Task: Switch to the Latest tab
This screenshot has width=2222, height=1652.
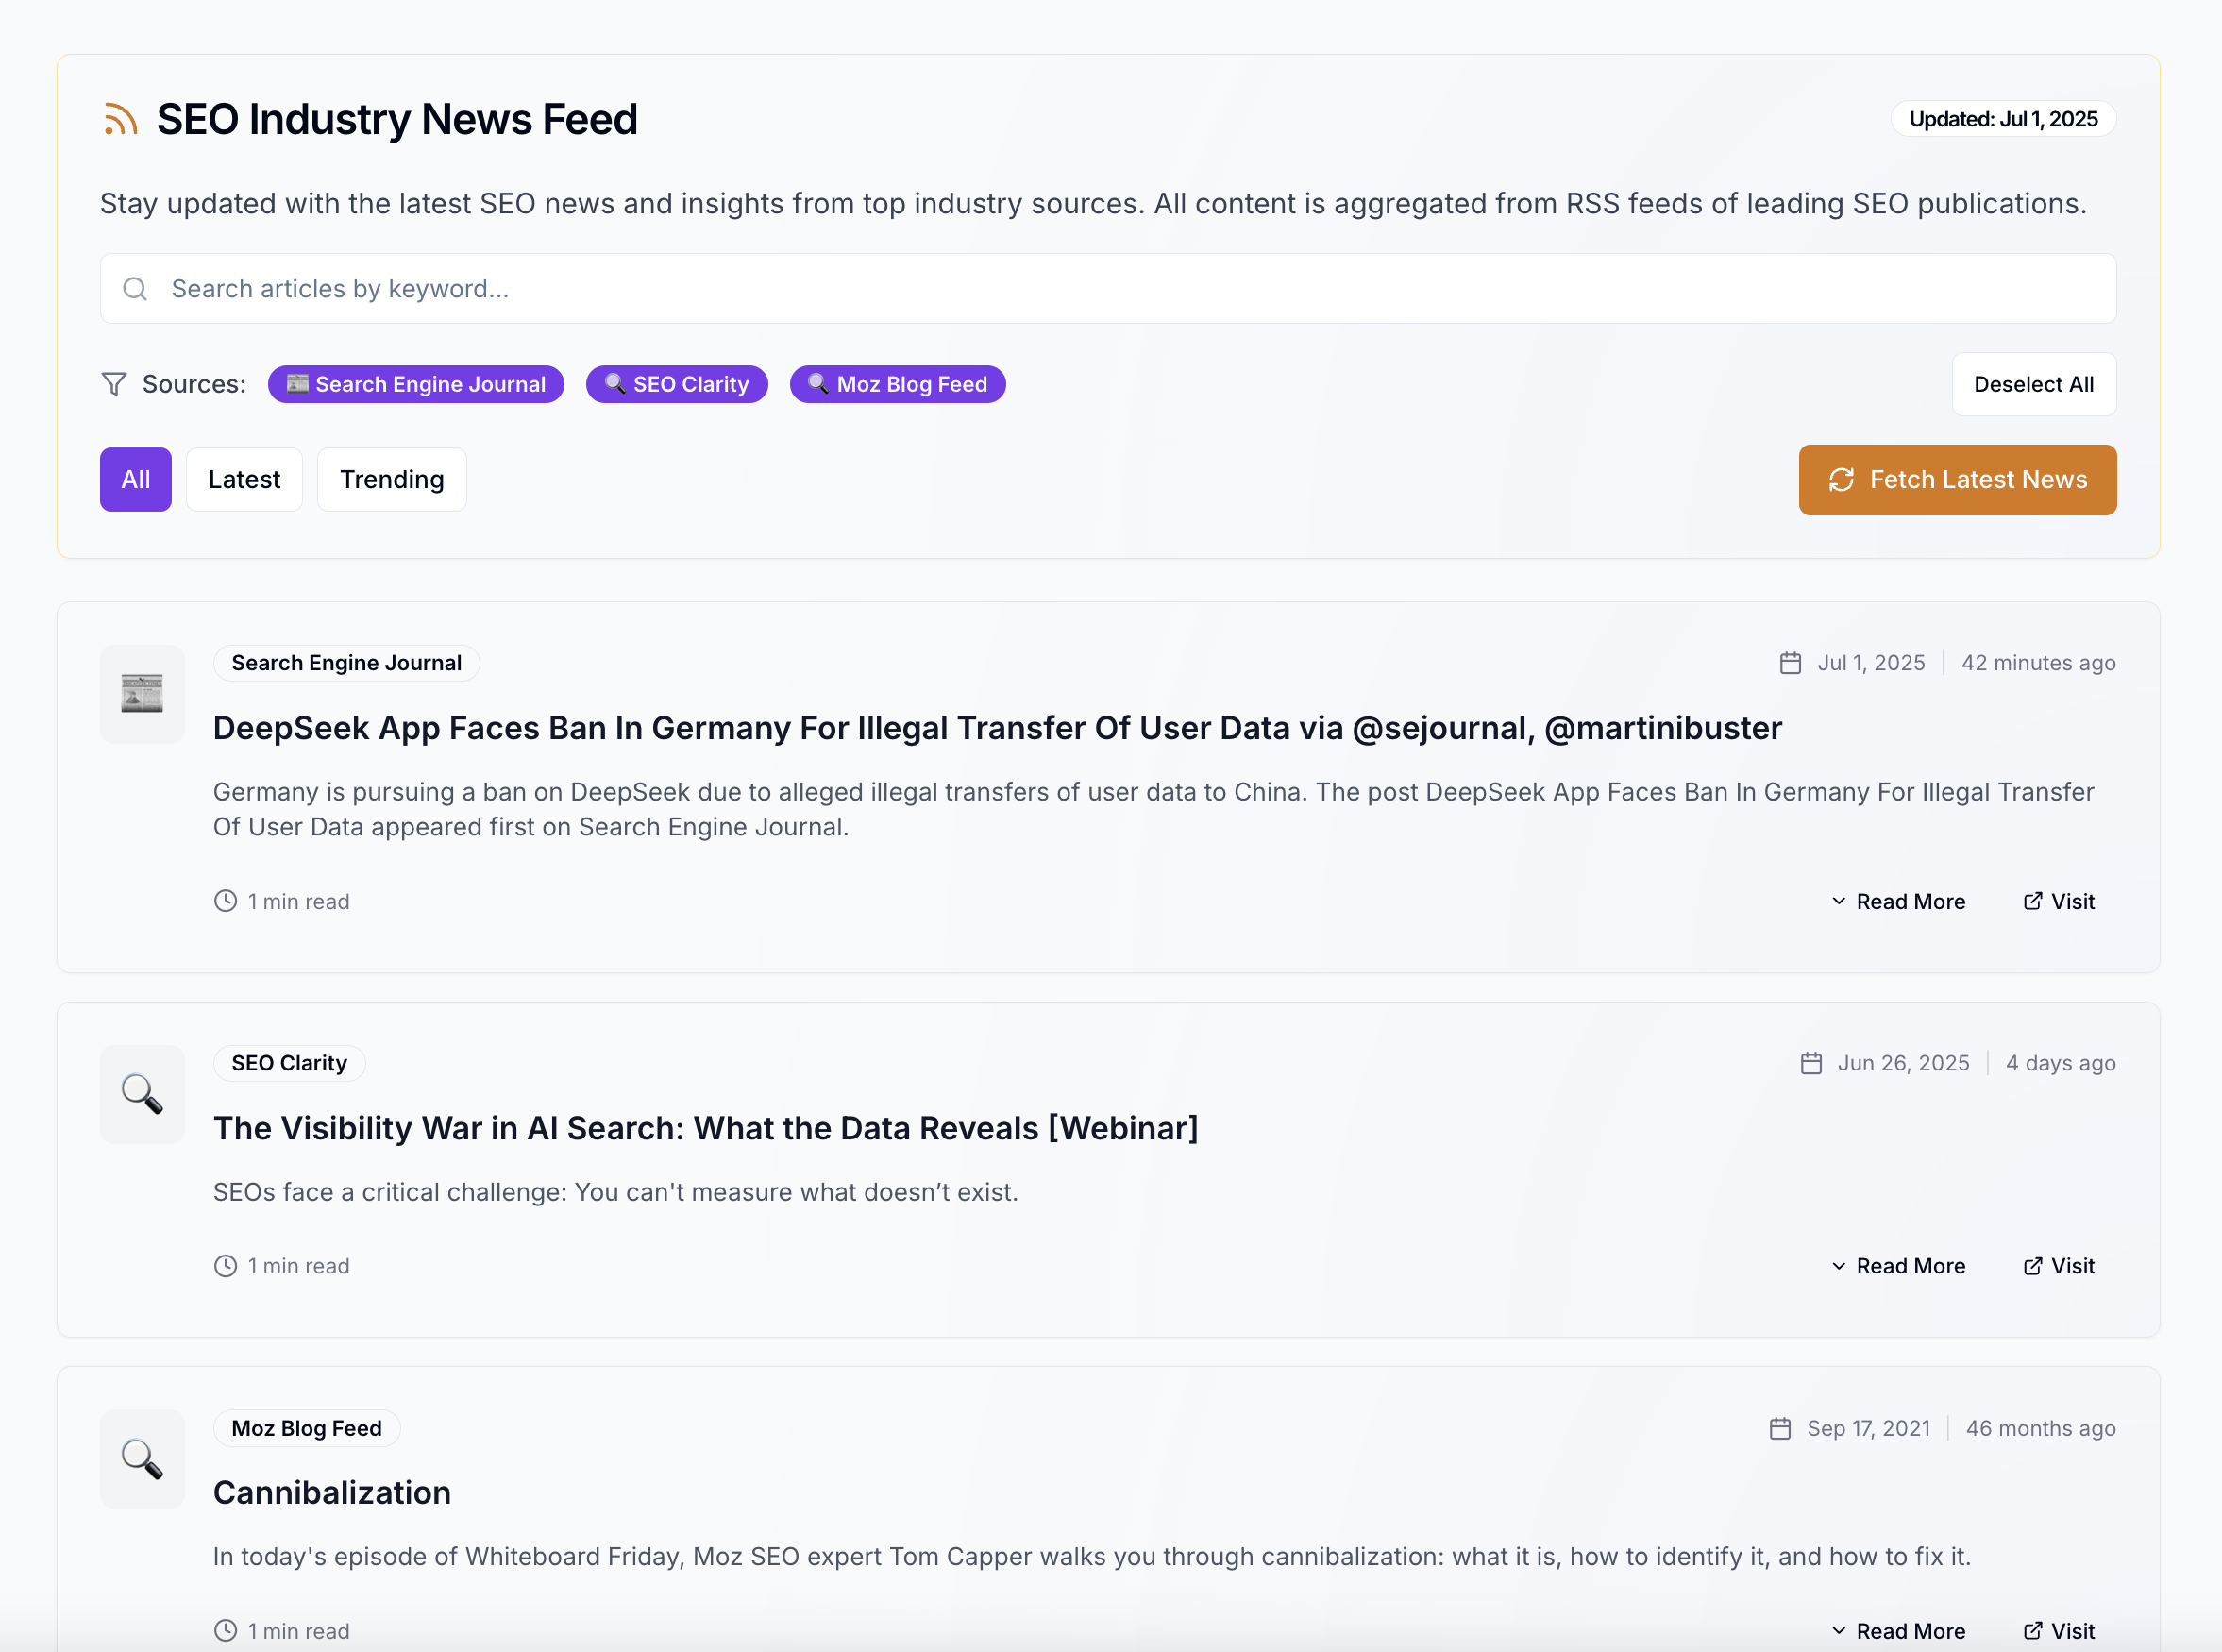Action: click(244, 479)
